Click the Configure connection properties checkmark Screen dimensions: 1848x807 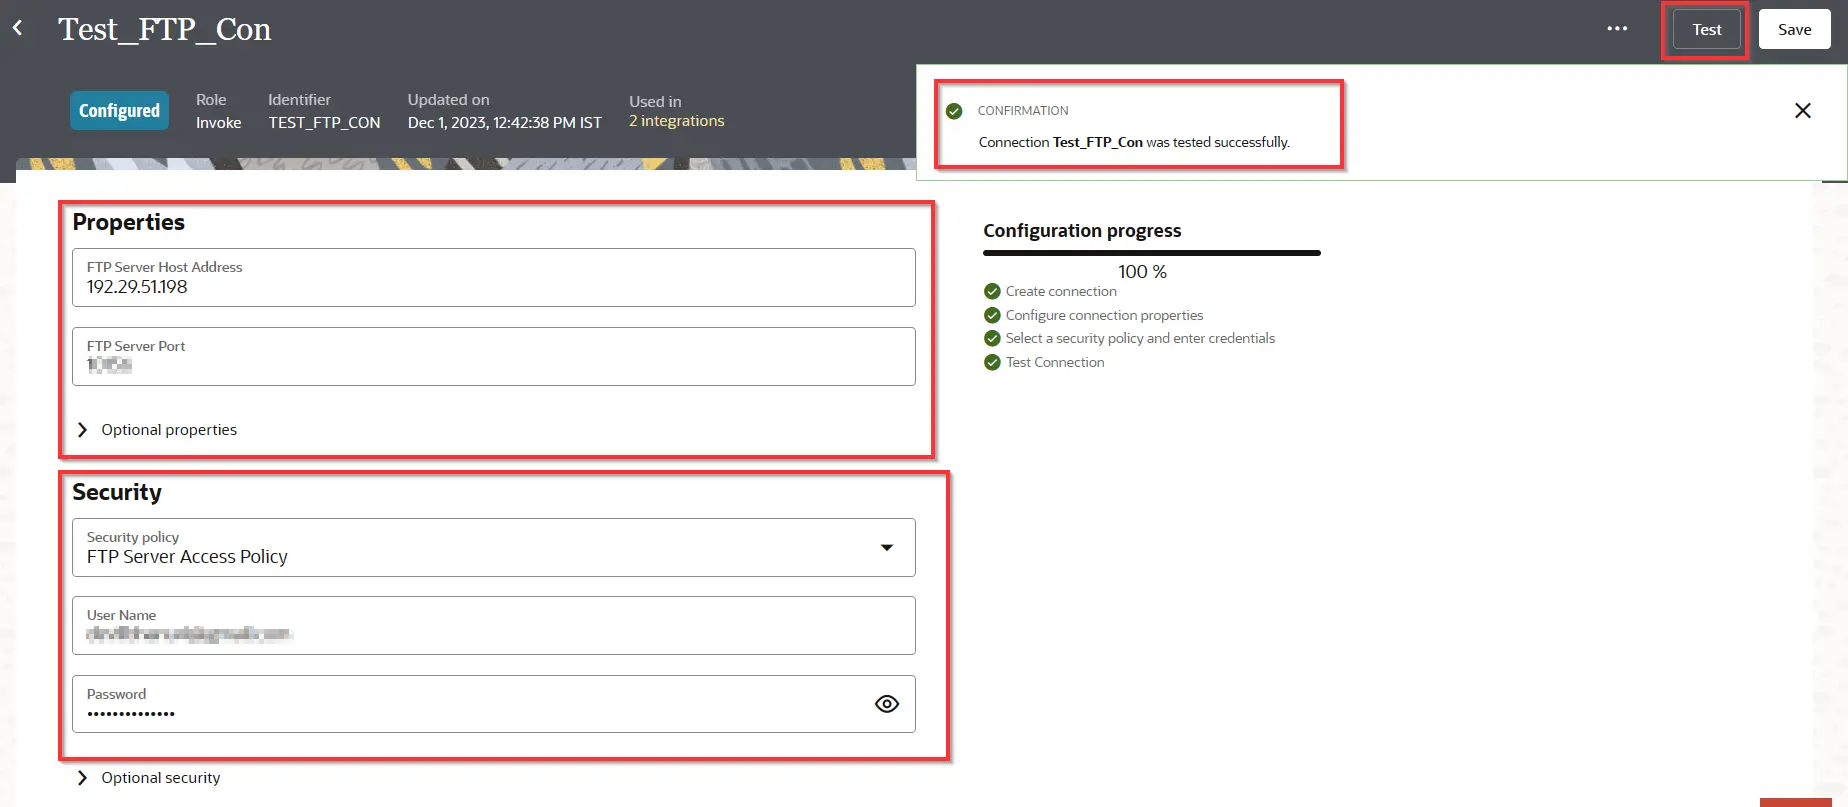point(992,315)
